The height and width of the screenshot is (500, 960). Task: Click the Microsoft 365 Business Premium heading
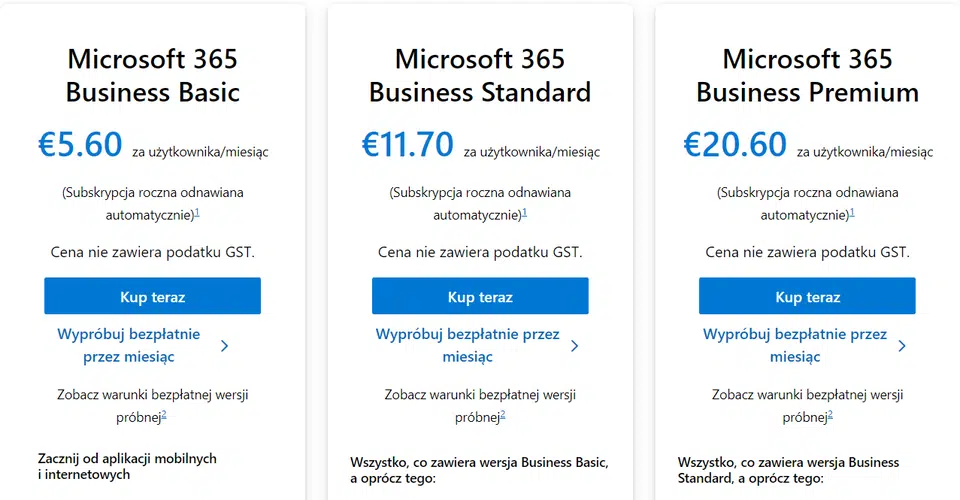pyautogui.click(x=807, y=76)
